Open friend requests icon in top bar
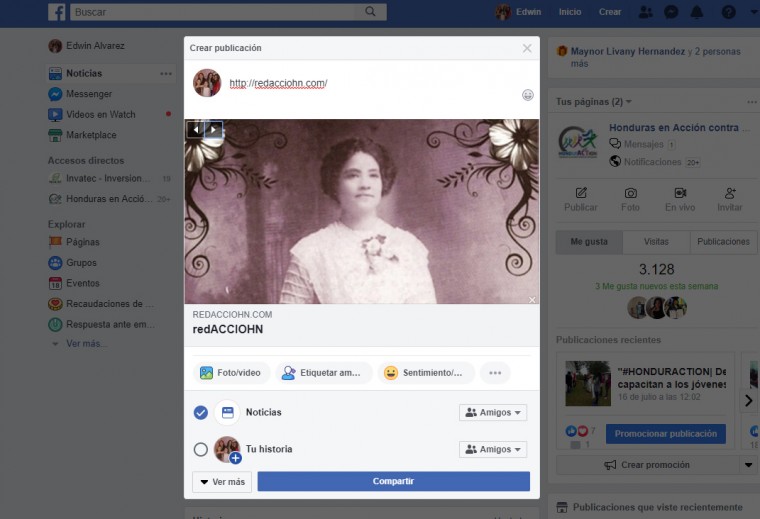Image resolution: width=760 pixels, height=519 pixels. pyautogui.click(x=645, y=12)
